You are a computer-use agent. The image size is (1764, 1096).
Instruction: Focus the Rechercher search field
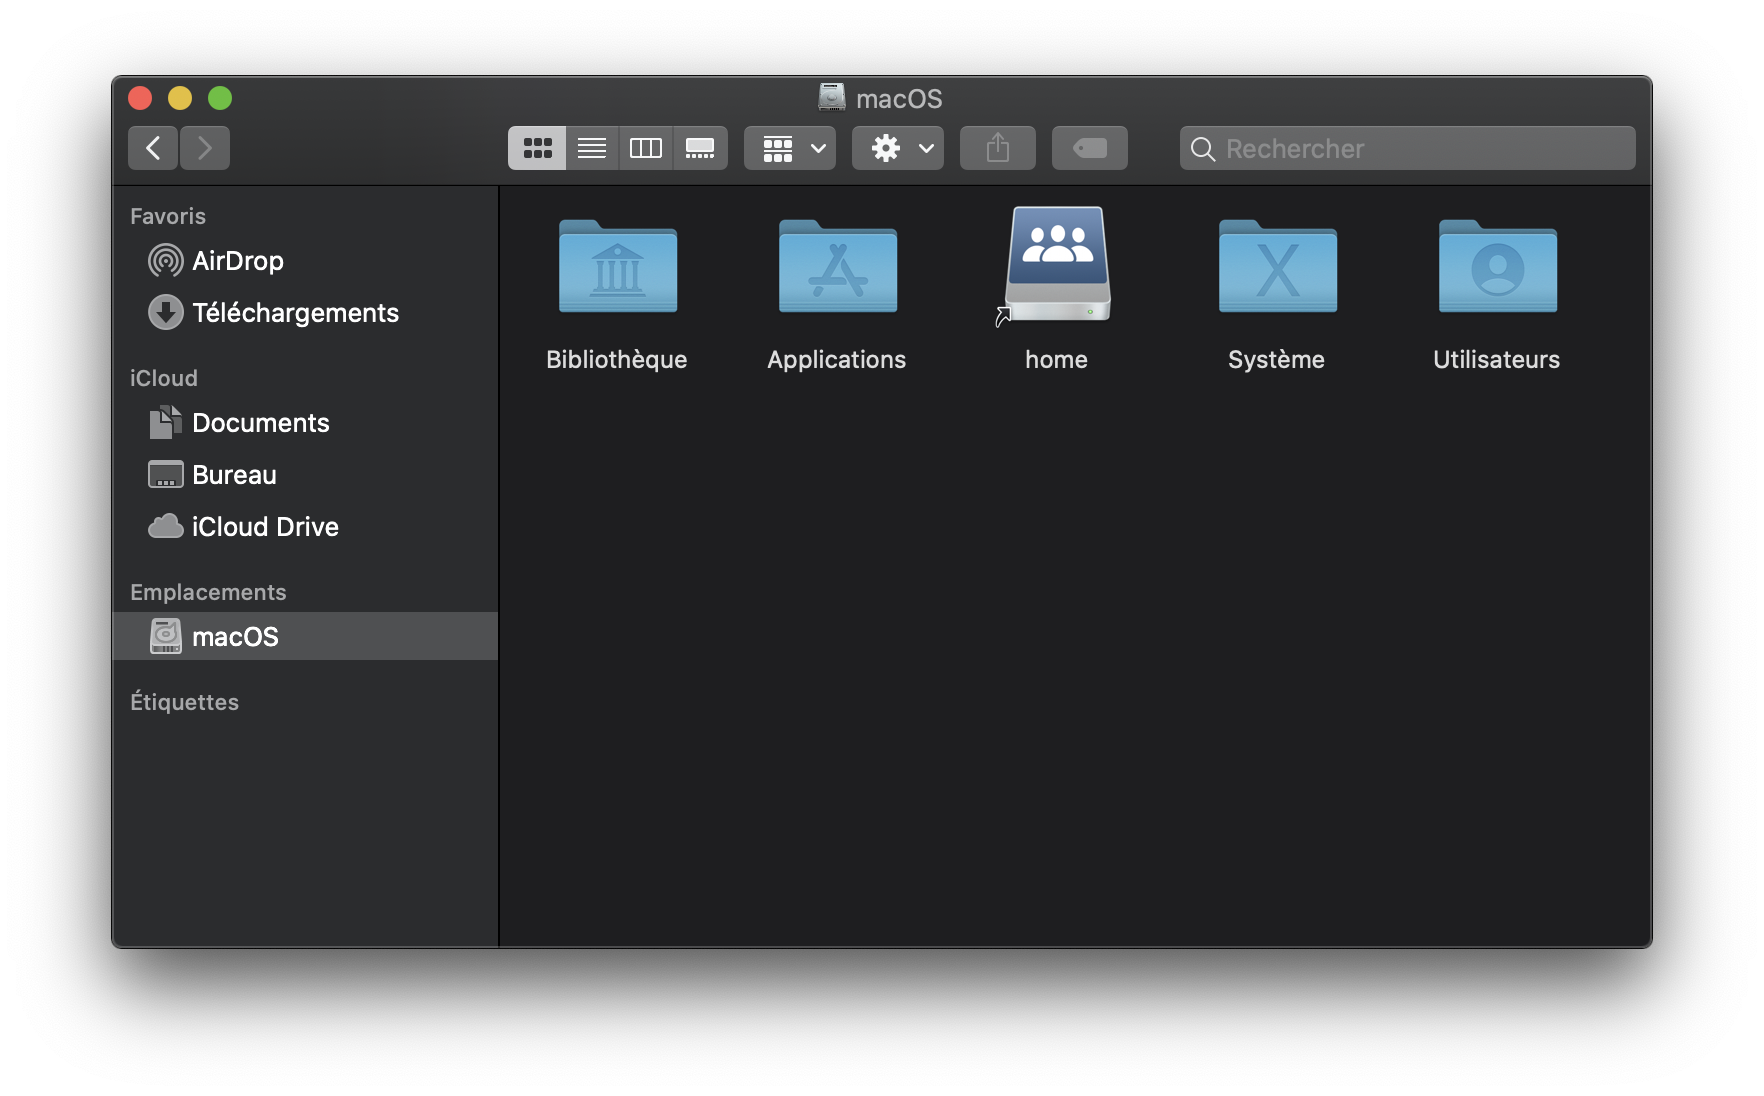tap(1408, 148)
